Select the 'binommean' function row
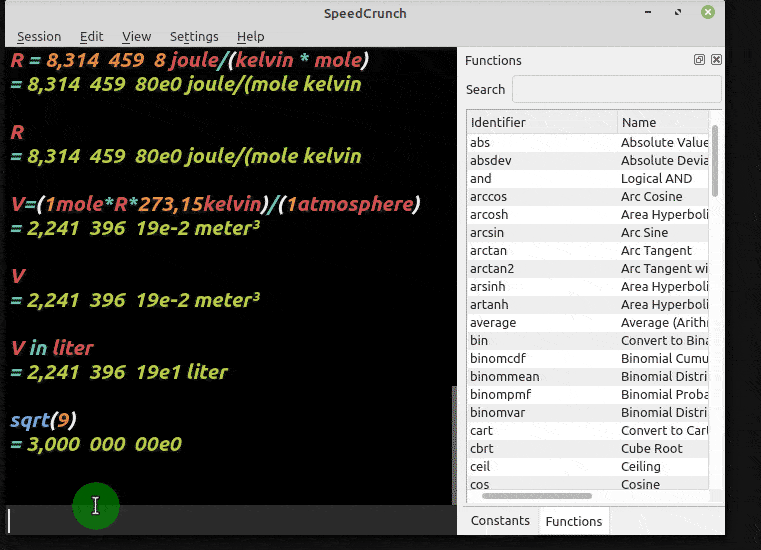 [588, 376]
